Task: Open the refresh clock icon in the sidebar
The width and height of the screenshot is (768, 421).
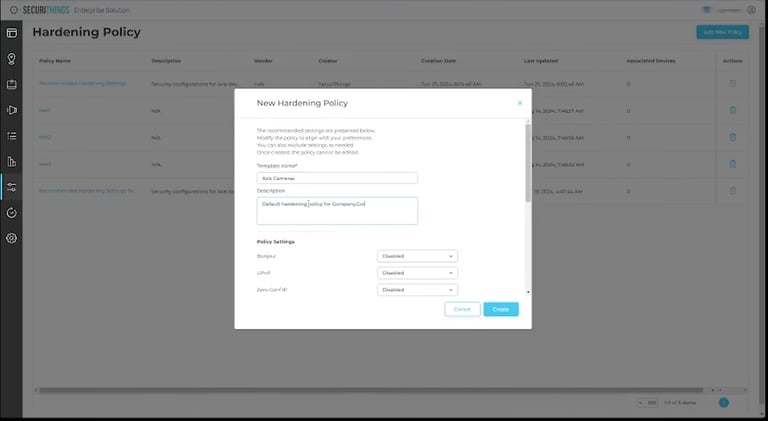Action: [11, 213]
